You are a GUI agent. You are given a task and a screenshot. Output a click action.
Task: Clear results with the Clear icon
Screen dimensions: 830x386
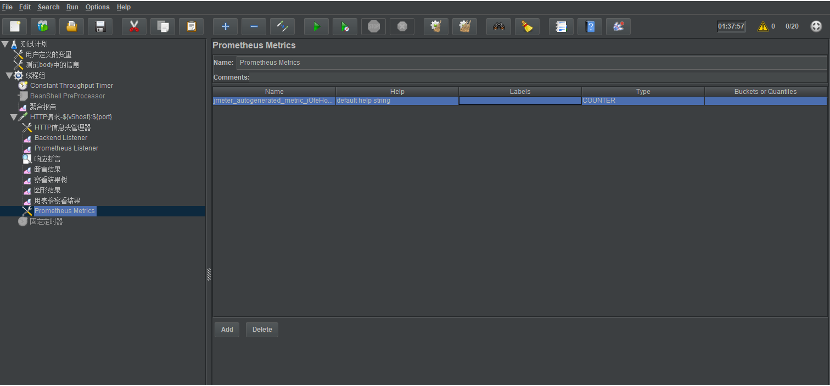point(436,26)
